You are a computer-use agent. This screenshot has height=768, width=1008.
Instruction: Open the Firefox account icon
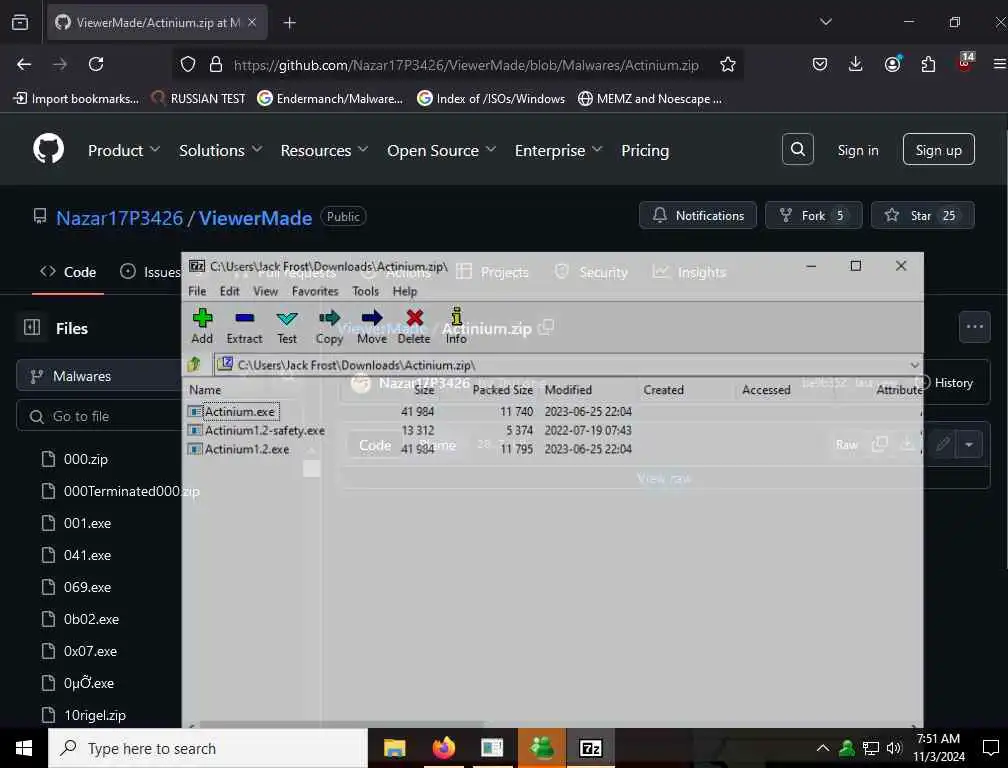coord(892,64)
